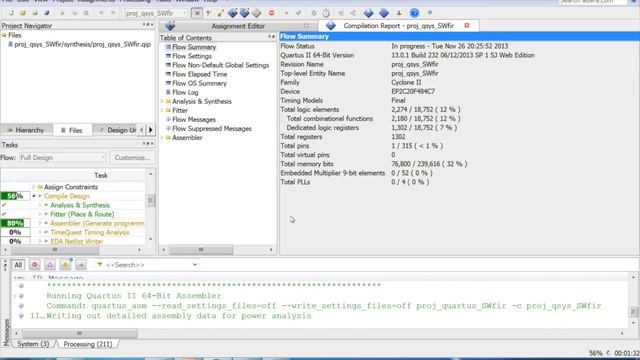This screenshot has width=640, height=360.
Task: Expand Analysis & Synthesis report folder
Action: coord(162,101)
